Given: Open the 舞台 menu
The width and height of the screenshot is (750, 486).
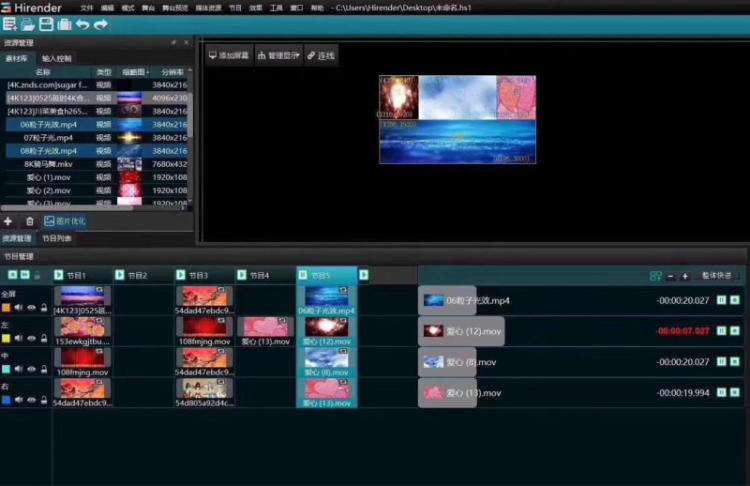Looking at the screenshot, I should (148, 8).
